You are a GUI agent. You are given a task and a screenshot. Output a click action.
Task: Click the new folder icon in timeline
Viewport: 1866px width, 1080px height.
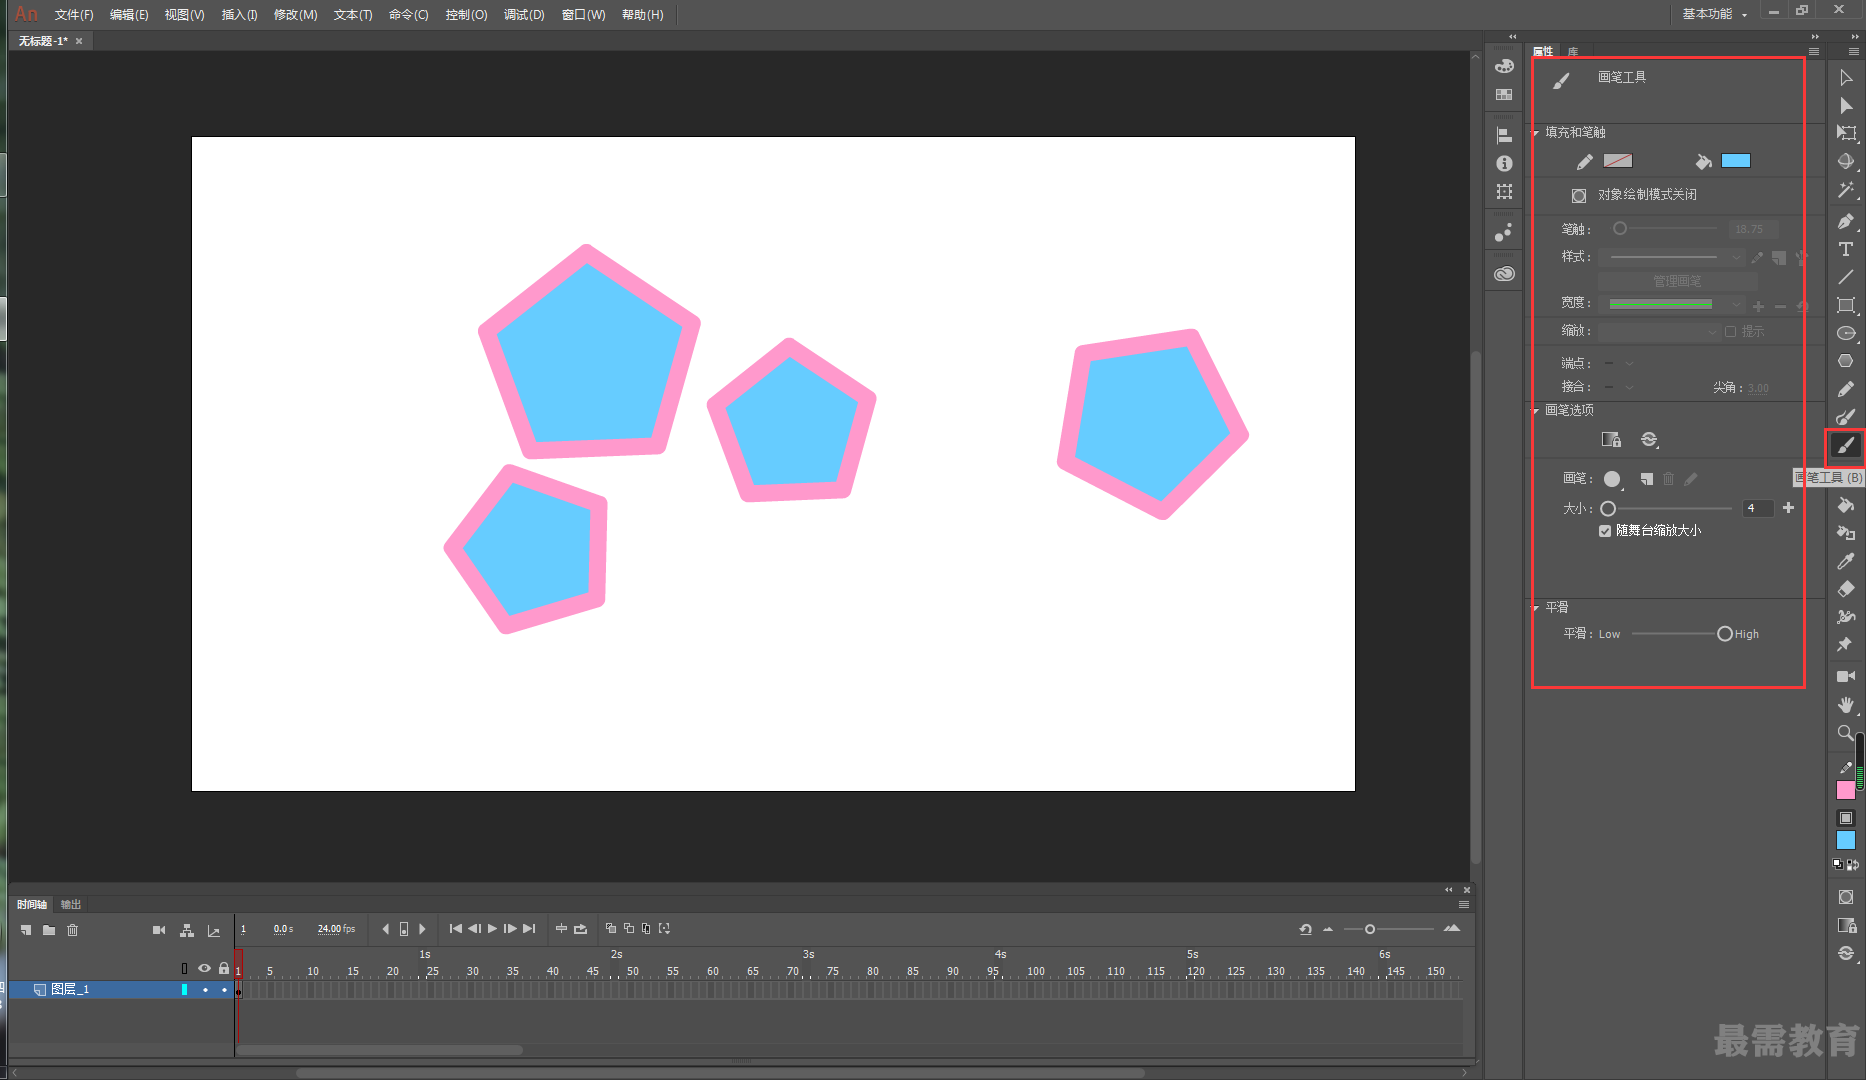click(x=49, y=930)
